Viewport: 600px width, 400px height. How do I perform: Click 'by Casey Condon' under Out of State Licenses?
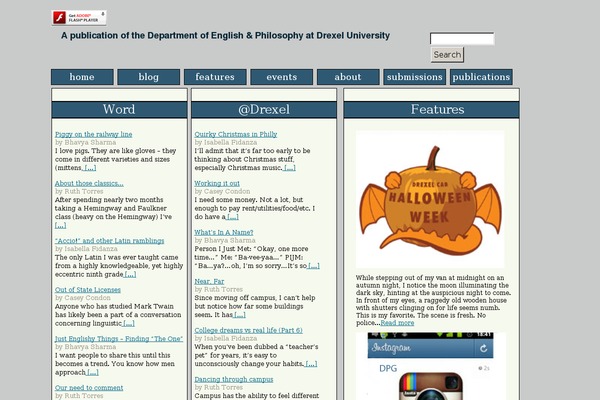click(83, 298)
